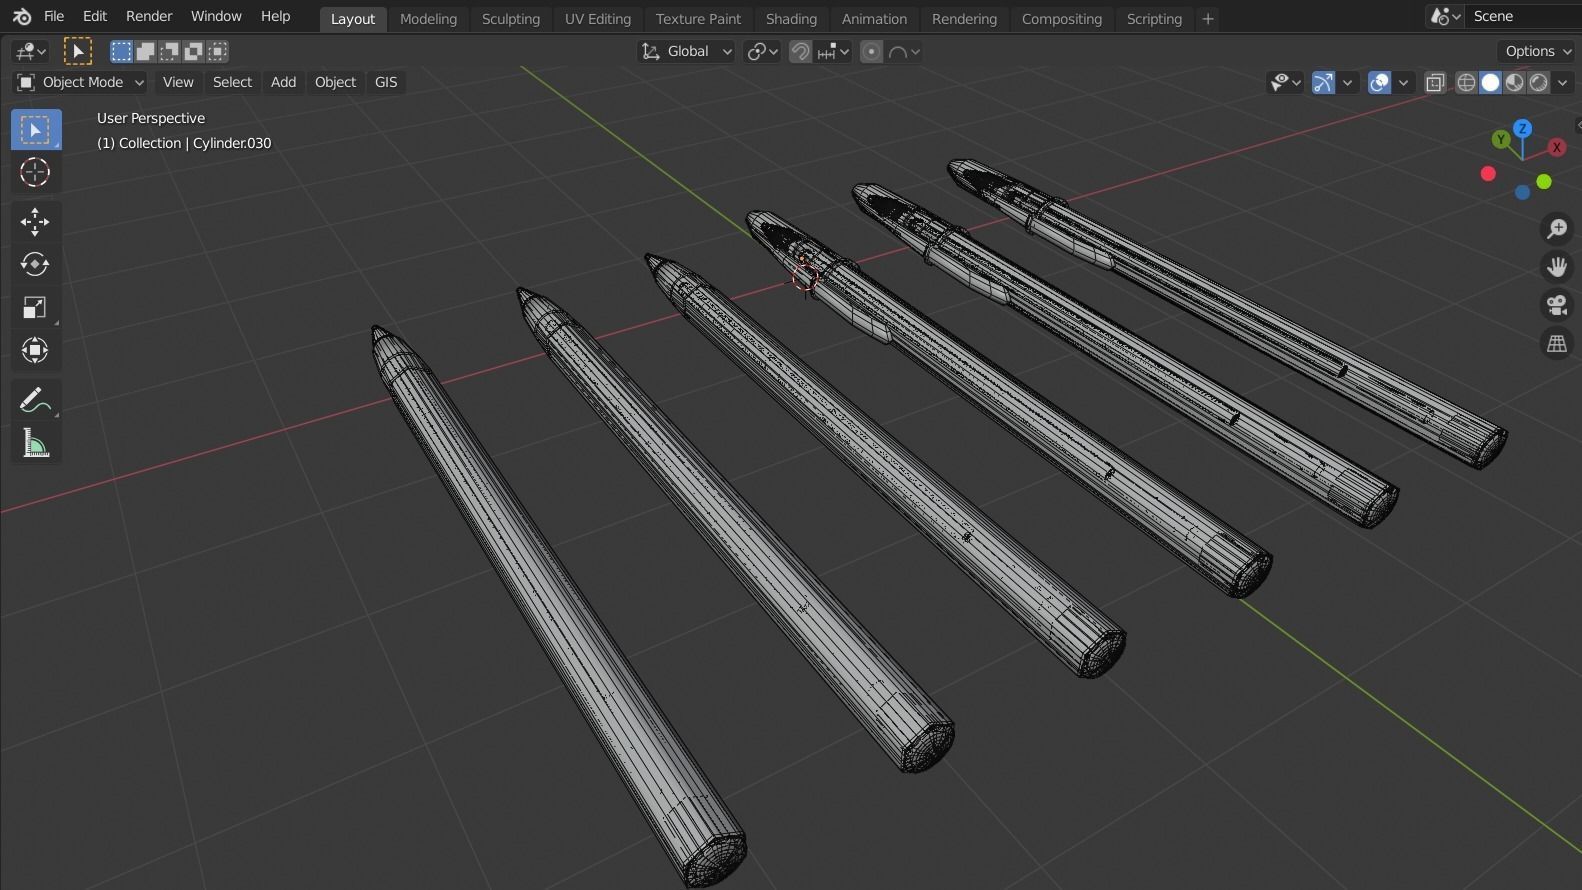Screen dimensions: 1582x890
Task: Activate the Cursor tool in toolbar
Action: 35,173
